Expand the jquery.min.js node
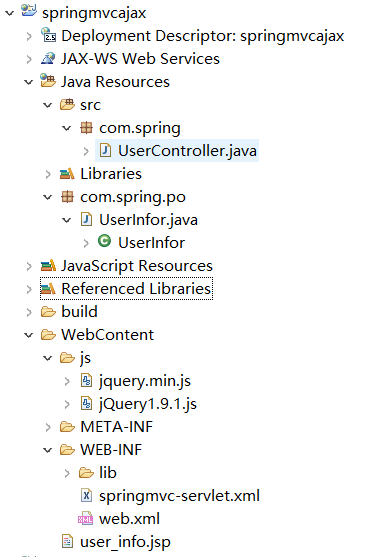Viewport: 379px width, 557px height. pos(67,382)
